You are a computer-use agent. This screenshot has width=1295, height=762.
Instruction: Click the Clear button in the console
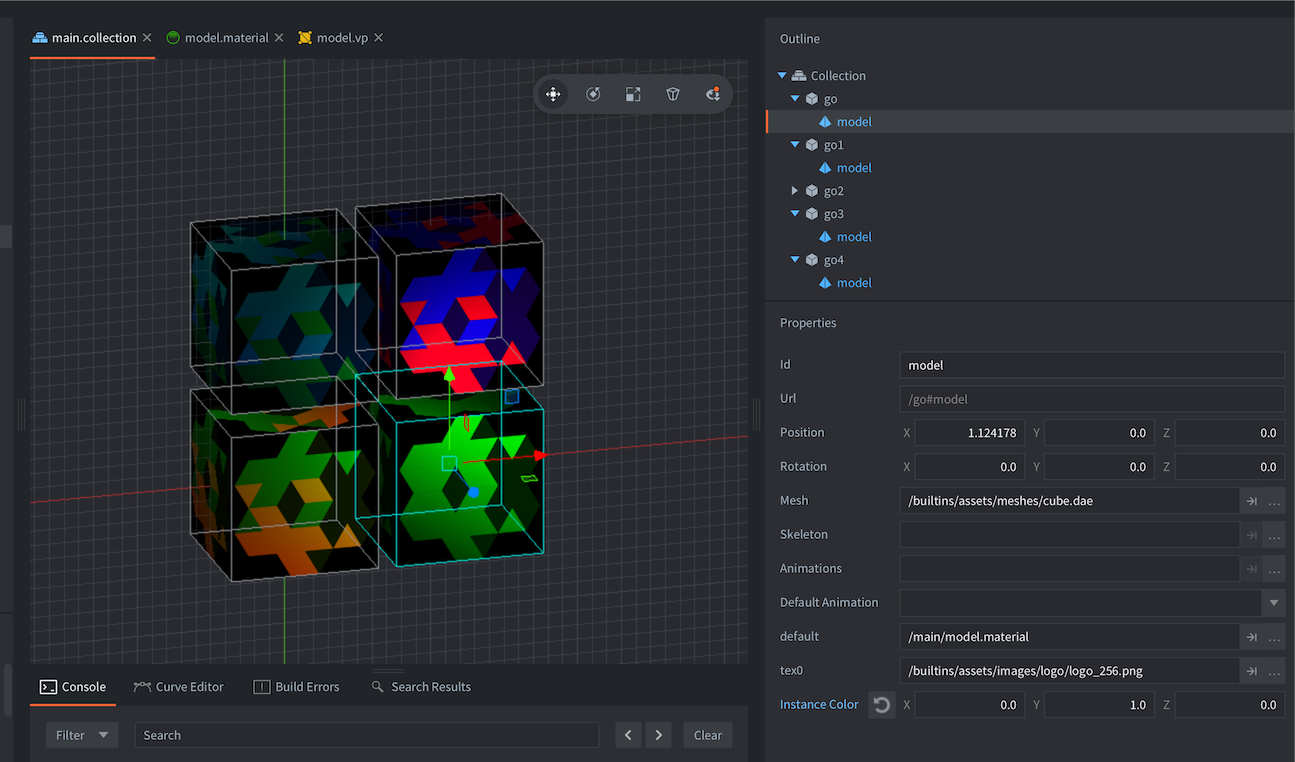707,735
